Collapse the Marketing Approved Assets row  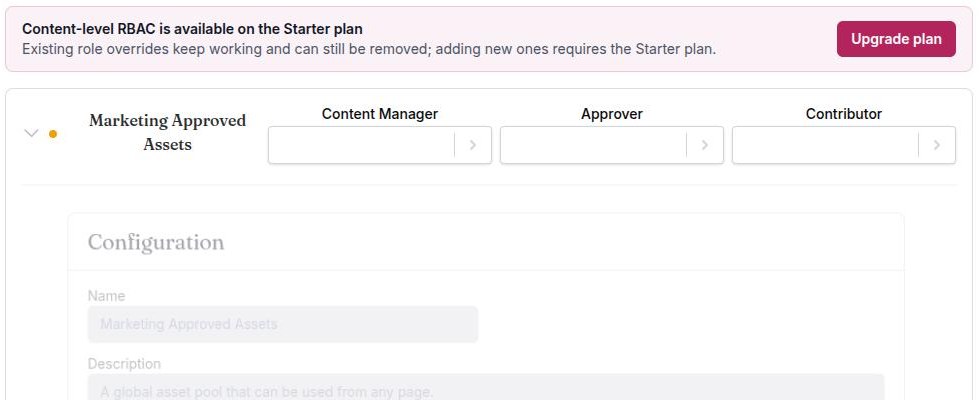tap(31, 133)
